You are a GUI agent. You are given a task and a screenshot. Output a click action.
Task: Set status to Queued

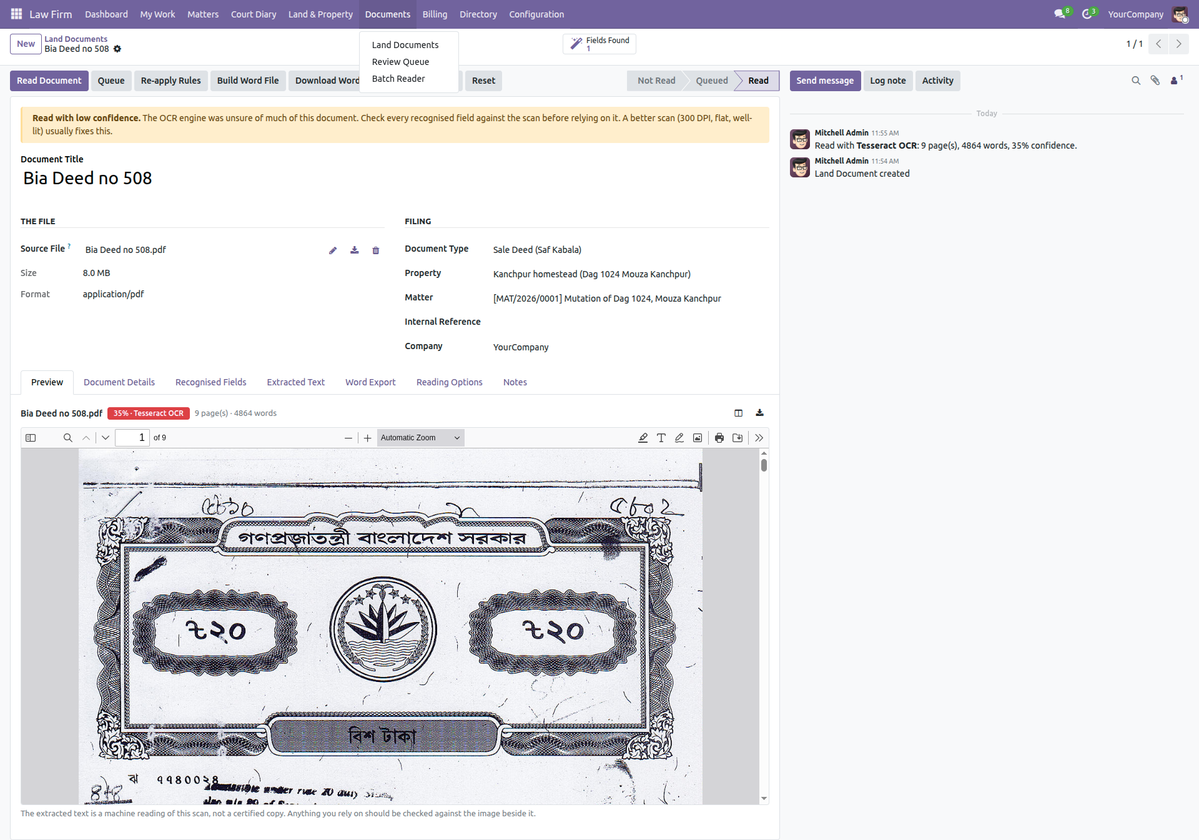711,80
